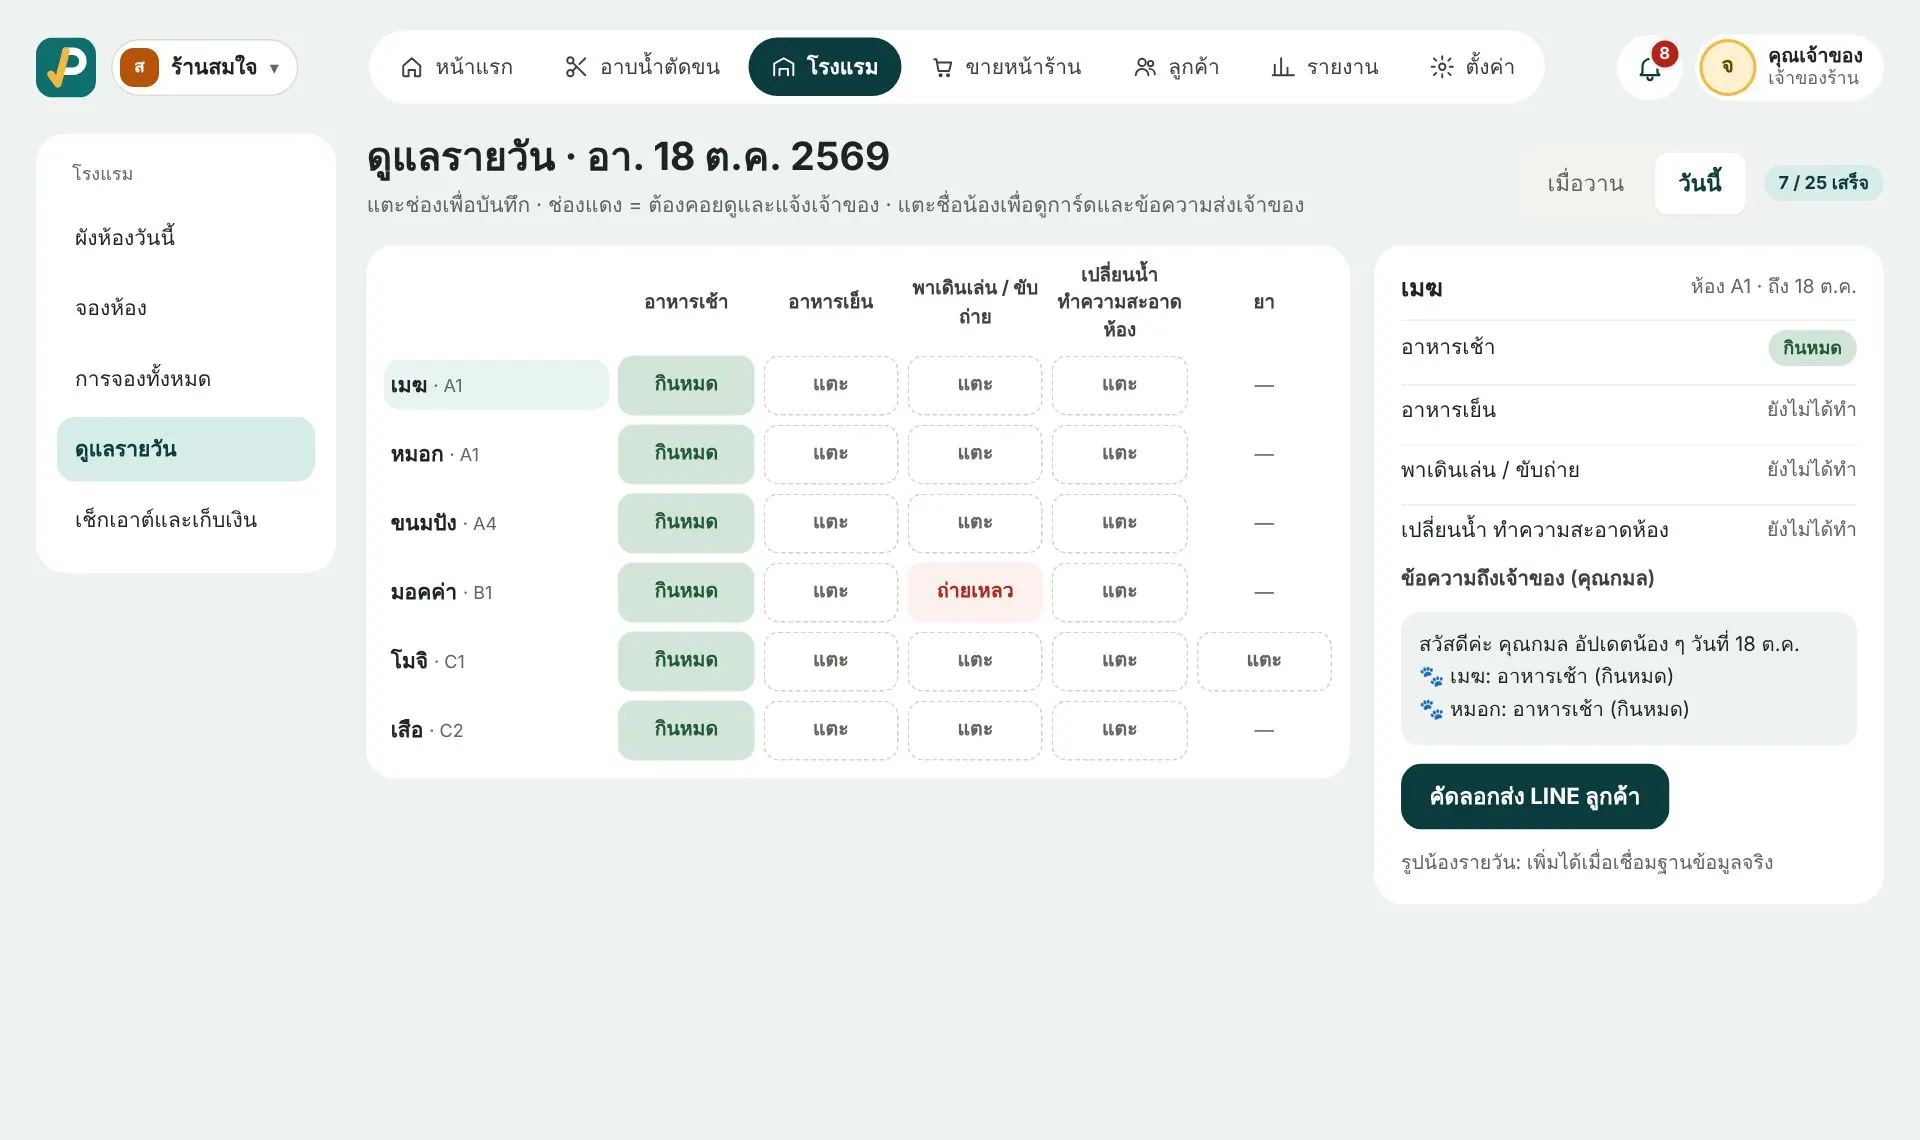The width and height of the screenshot is (1920, 1140).
Task: Tap หมอก walk/potty แตะ cell
Action: 975,454
